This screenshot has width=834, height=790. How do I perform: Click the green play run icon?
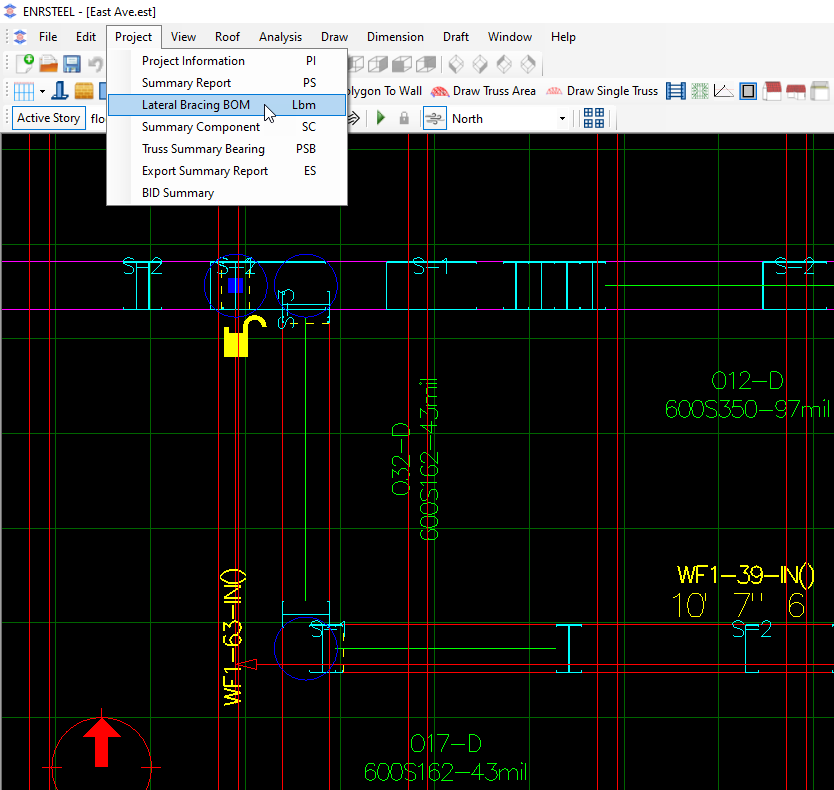381,118
